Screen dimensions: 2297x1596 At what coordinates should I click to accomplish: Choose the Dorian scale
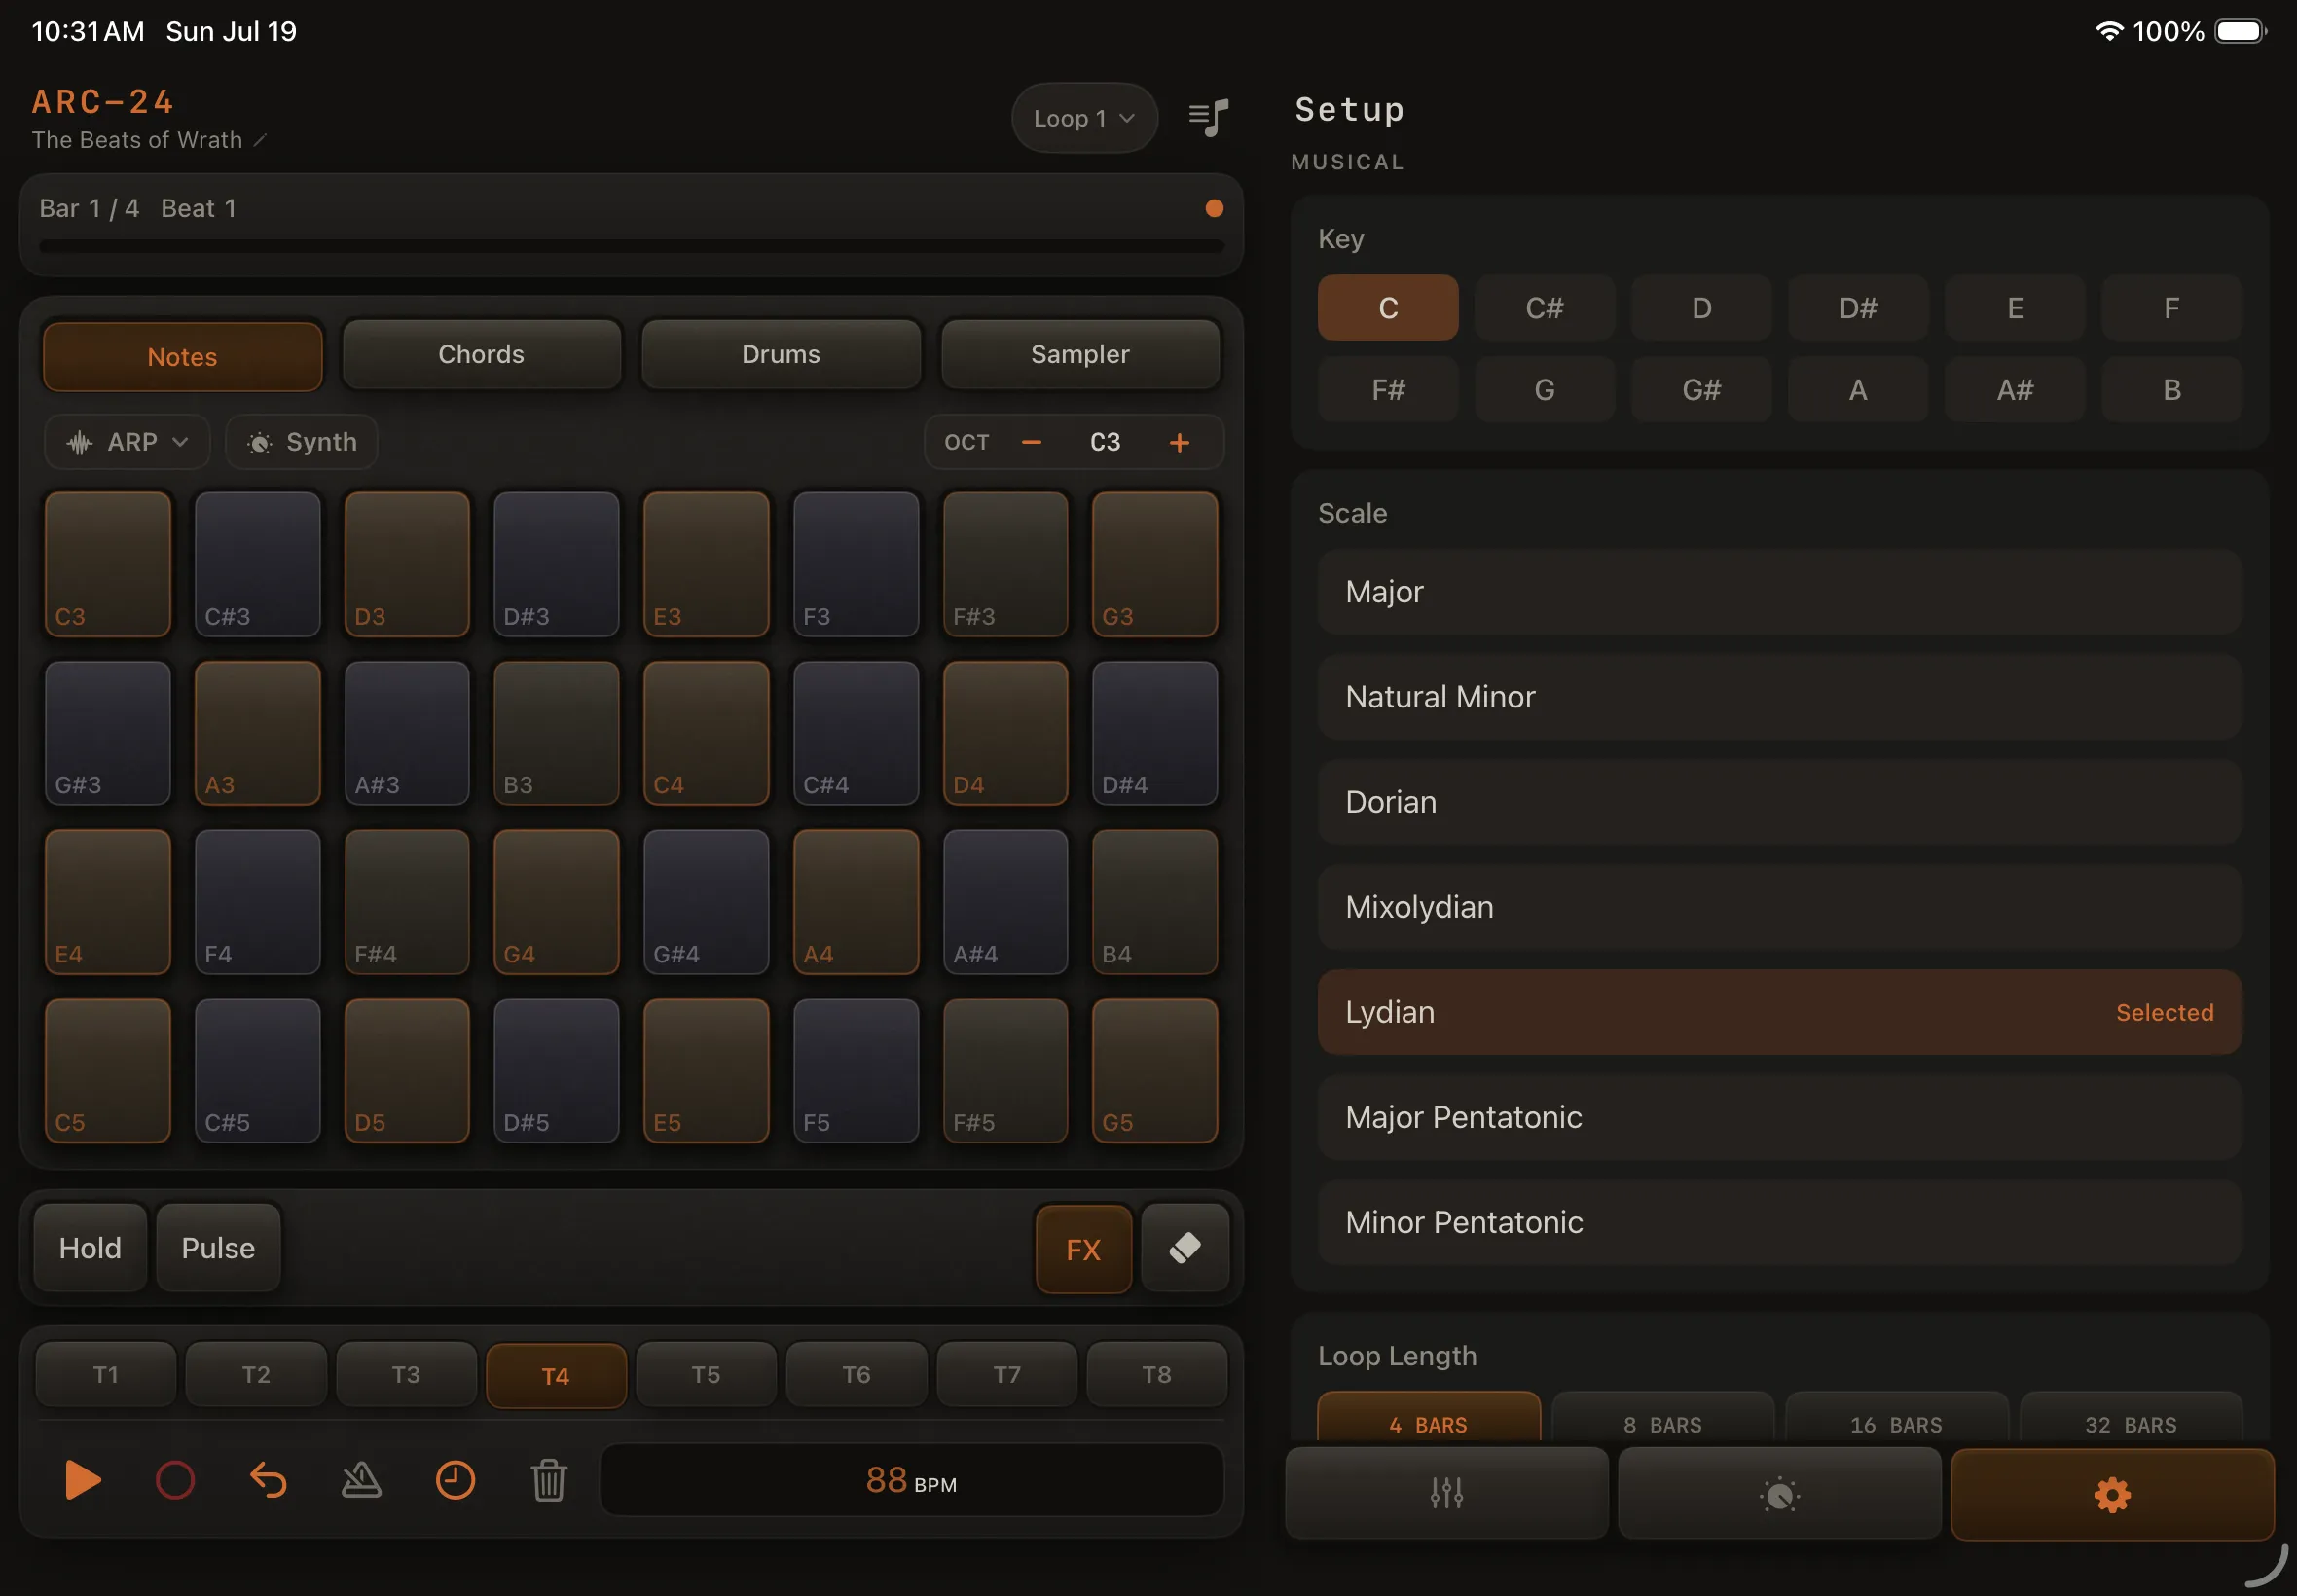(x=1779, y=802)
